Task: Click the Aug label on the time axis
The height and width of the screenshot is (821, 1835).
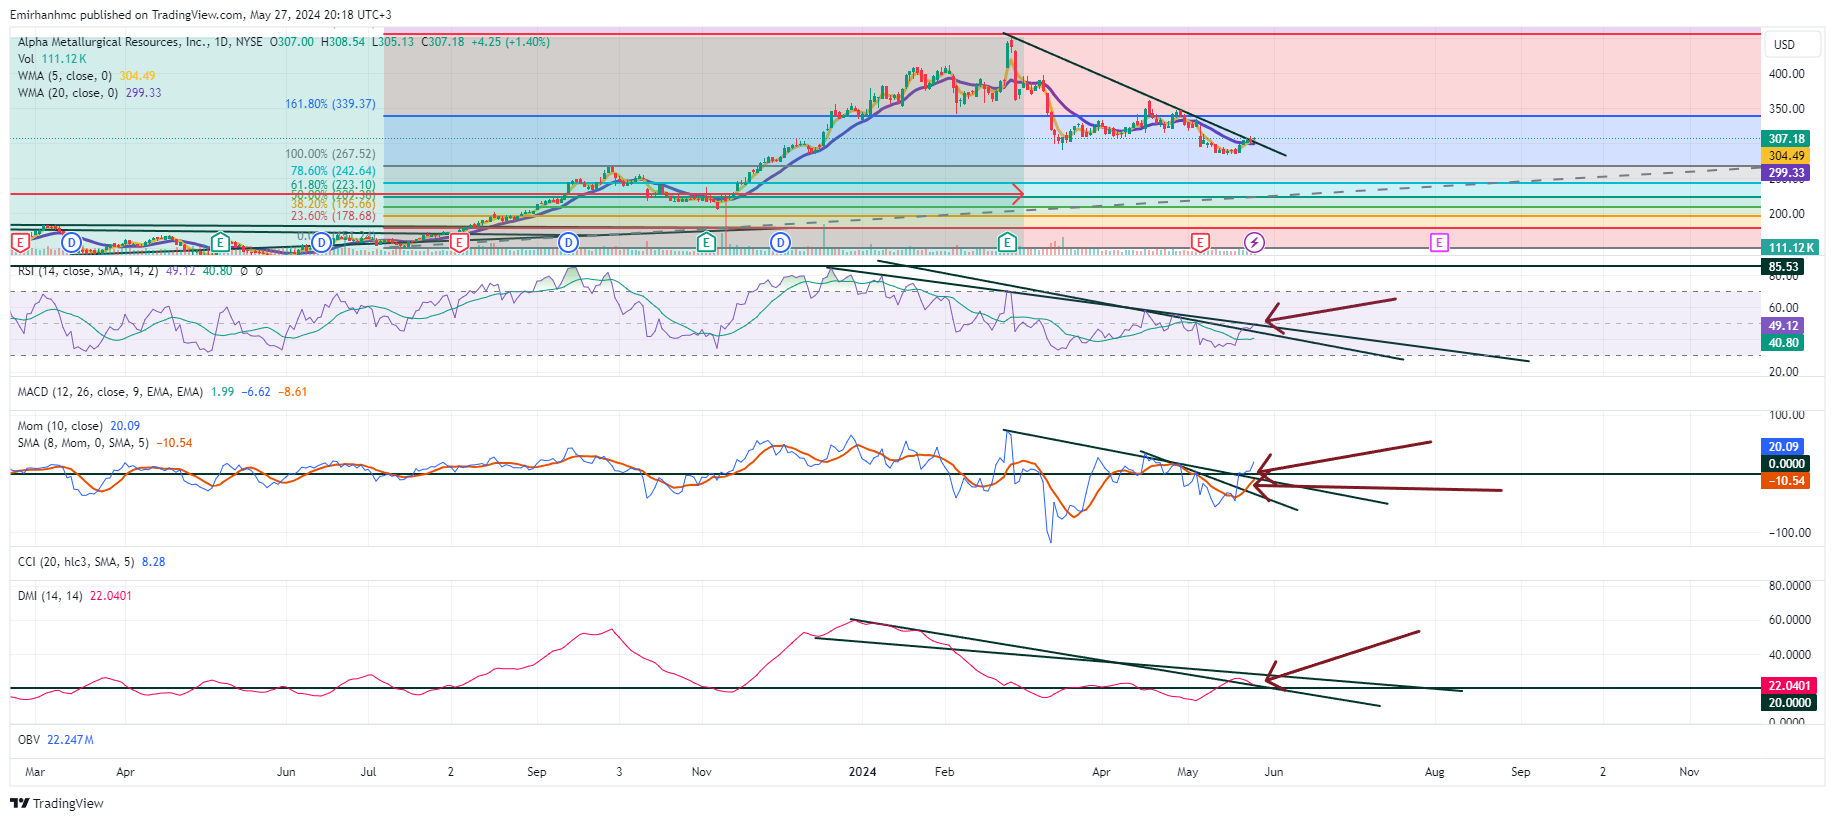Action: point(1434,772)
